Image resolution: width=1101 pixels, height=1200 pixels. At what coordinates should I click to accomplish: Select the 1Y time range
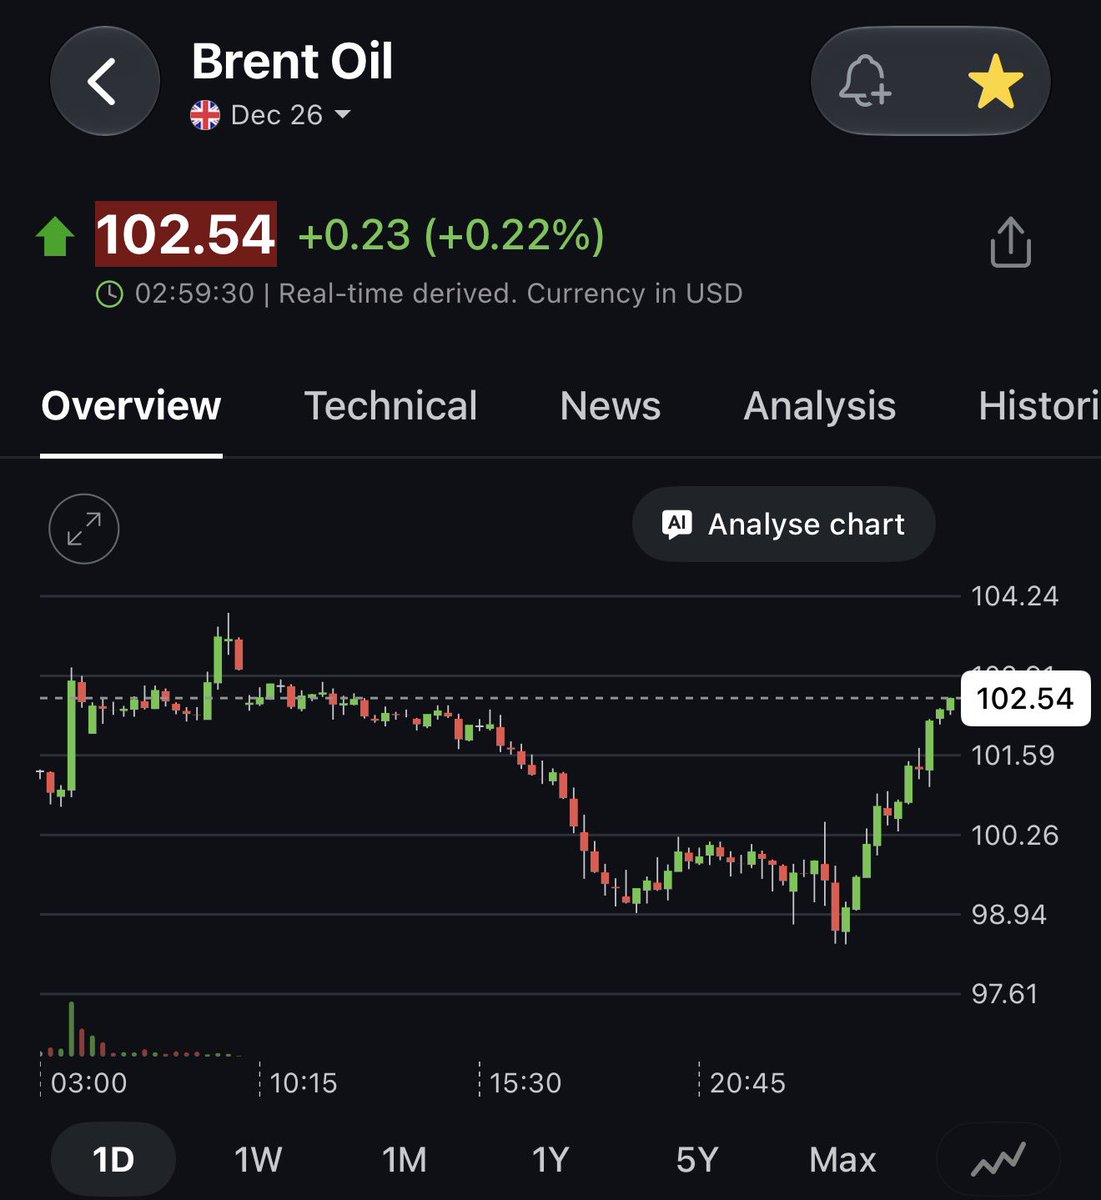click(550, 1160)
